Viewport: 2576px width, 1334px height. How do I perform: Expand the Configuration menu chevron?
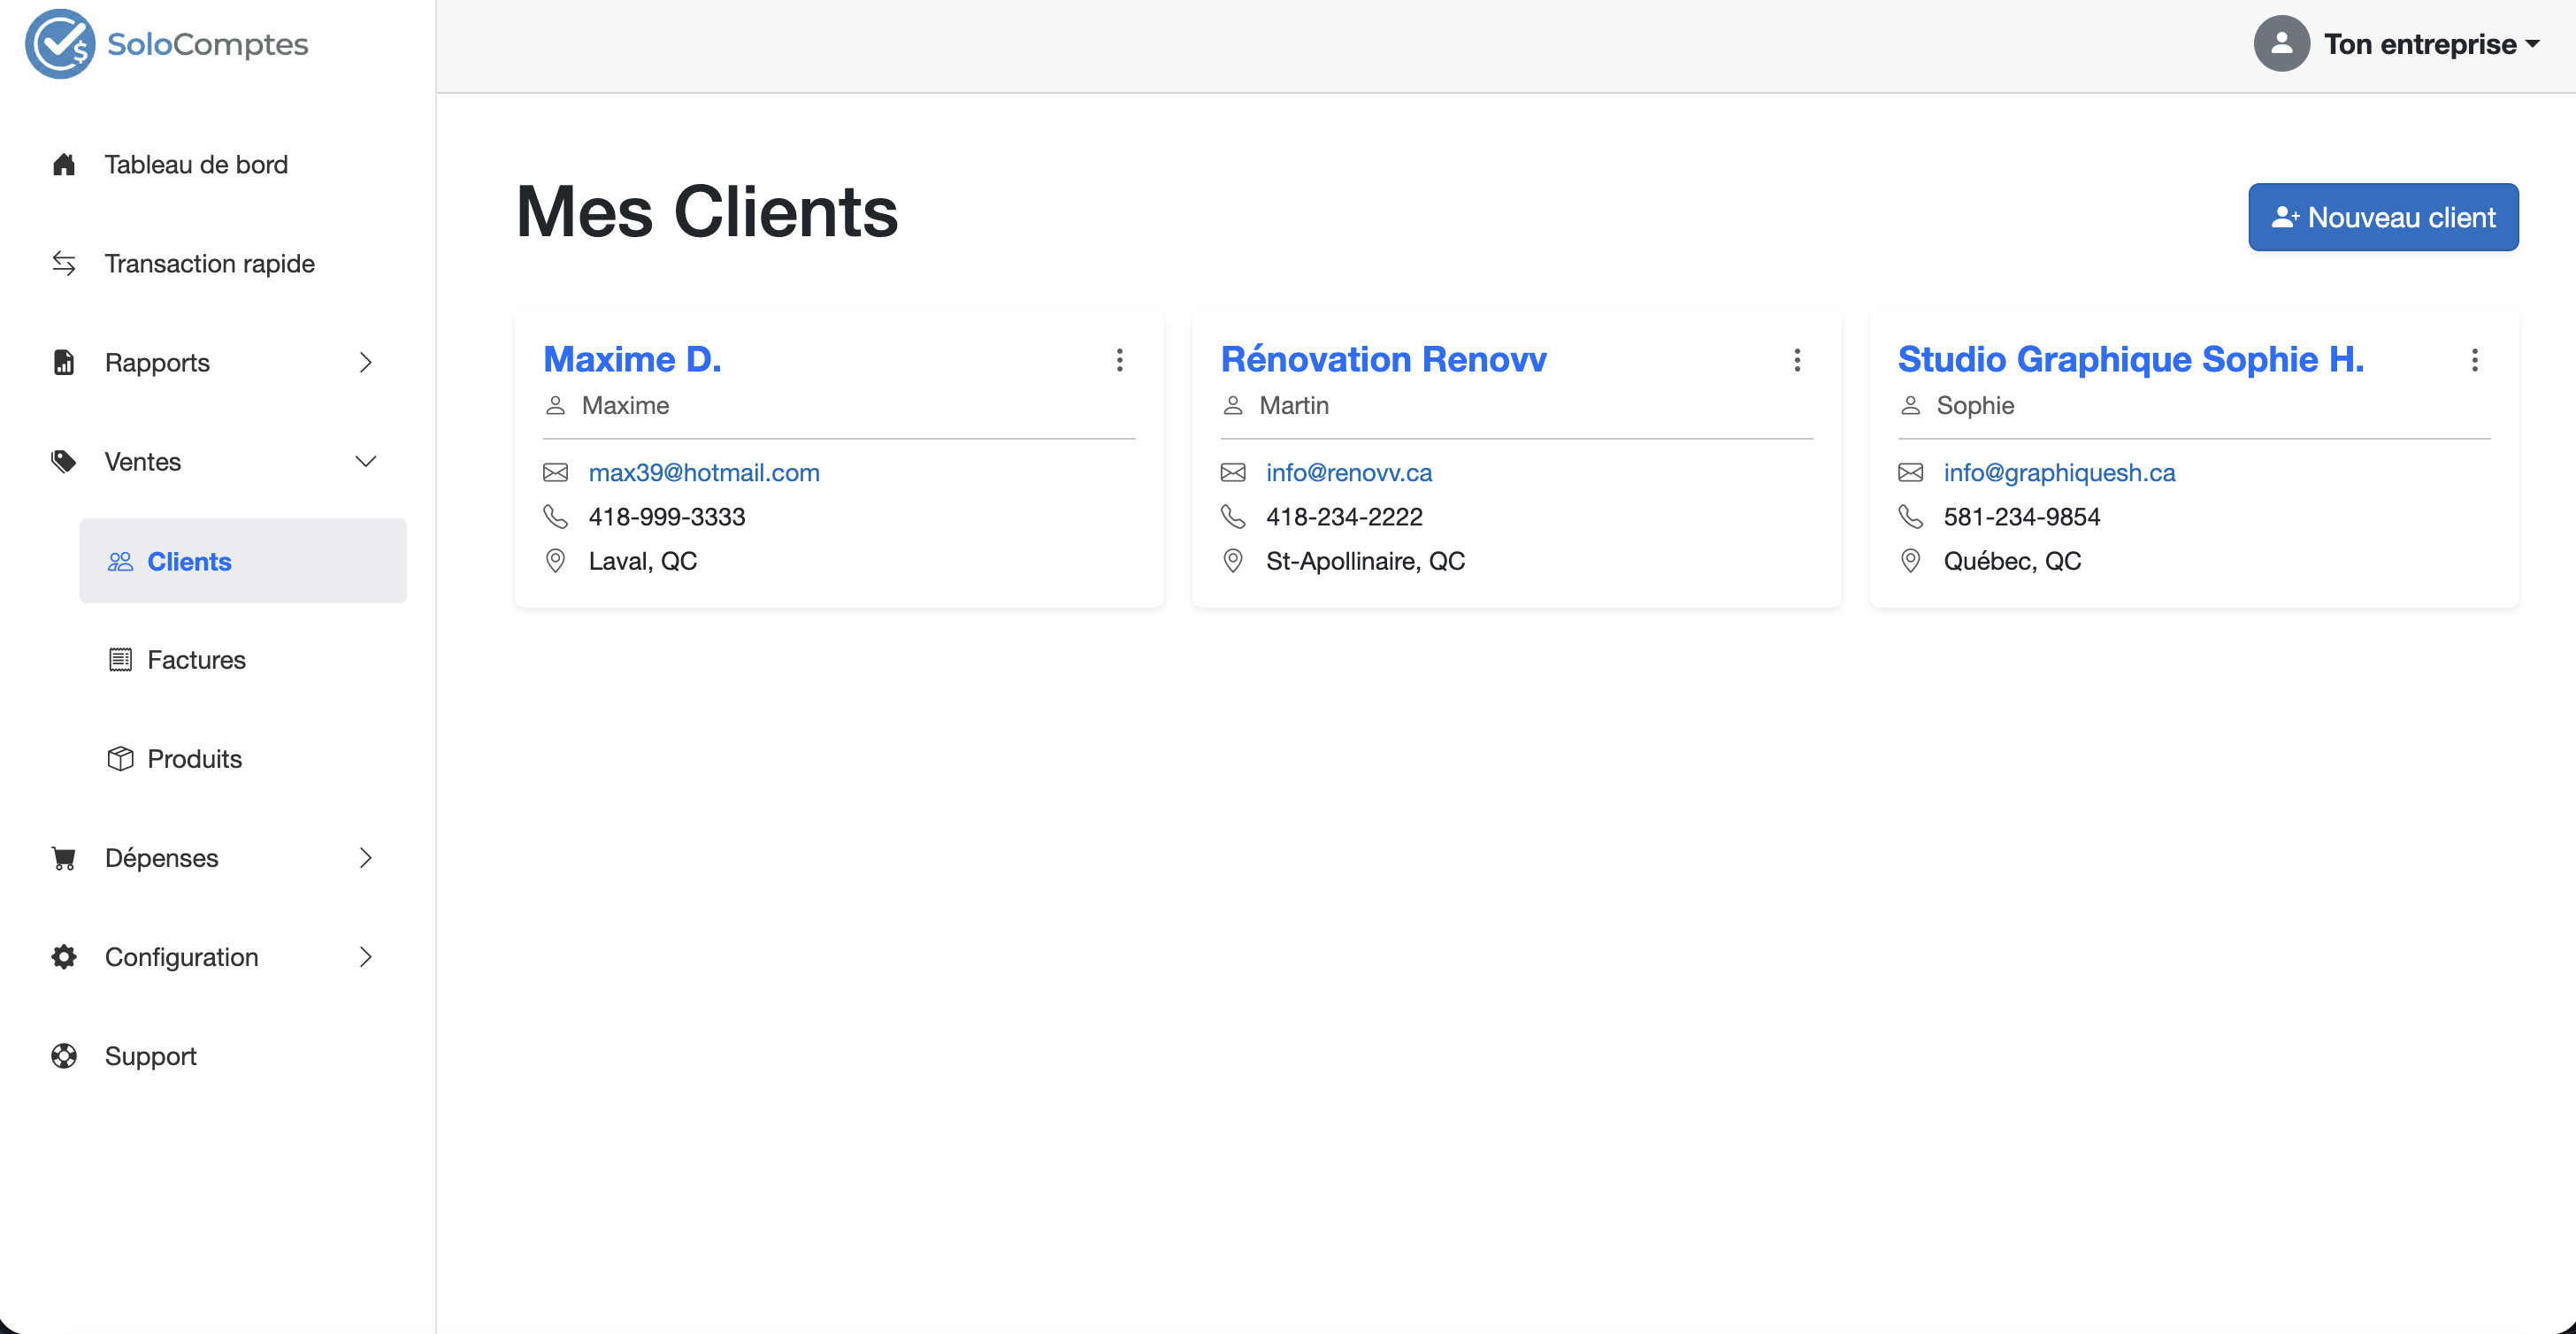(x=366, y=957)
